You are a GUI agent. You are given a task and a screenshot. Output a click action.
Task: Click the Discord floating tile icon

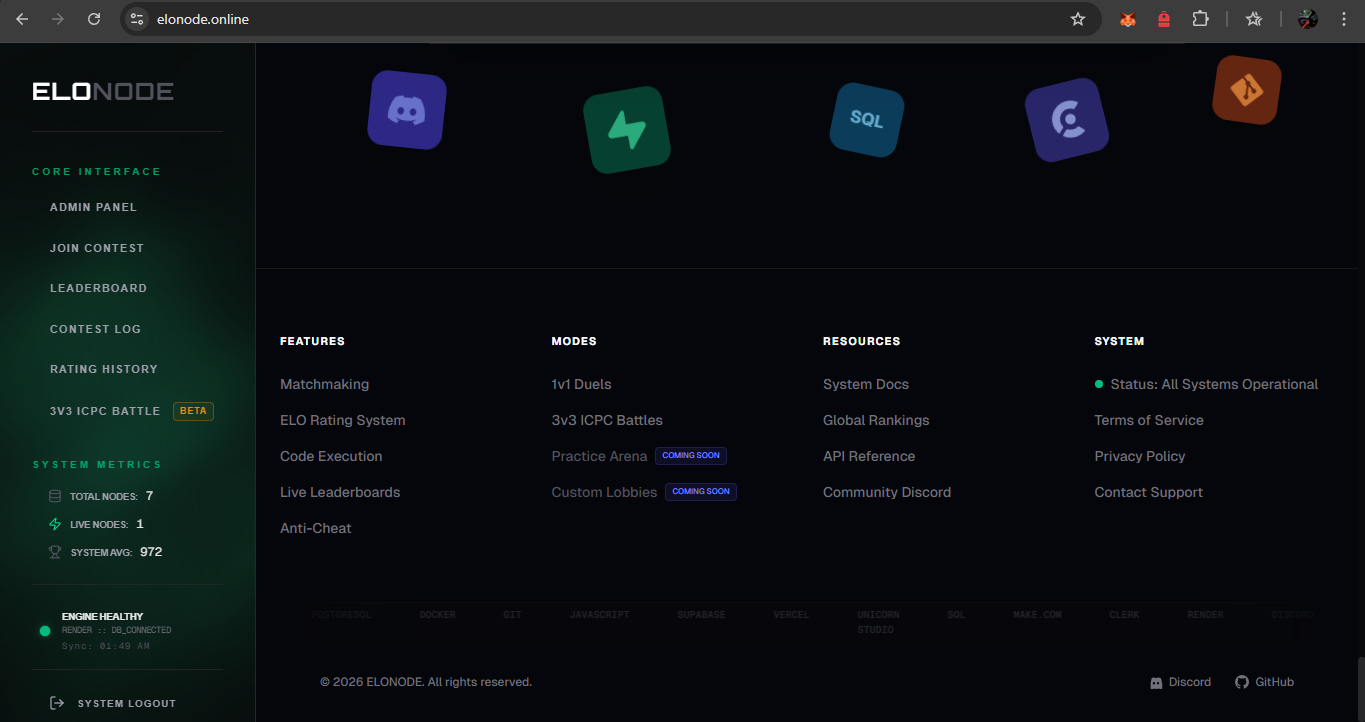tap(407, 110)
